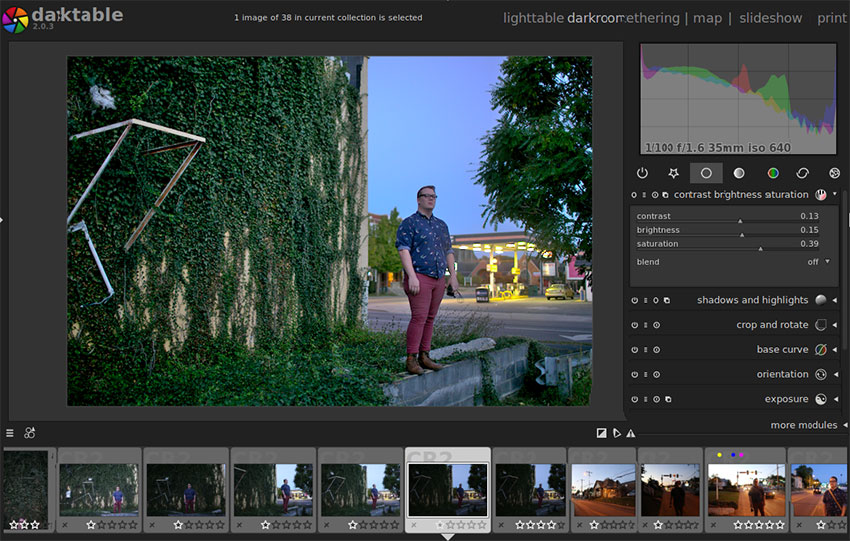
Task: Toggle the base curve module on/off
Action: click(635, 350)
